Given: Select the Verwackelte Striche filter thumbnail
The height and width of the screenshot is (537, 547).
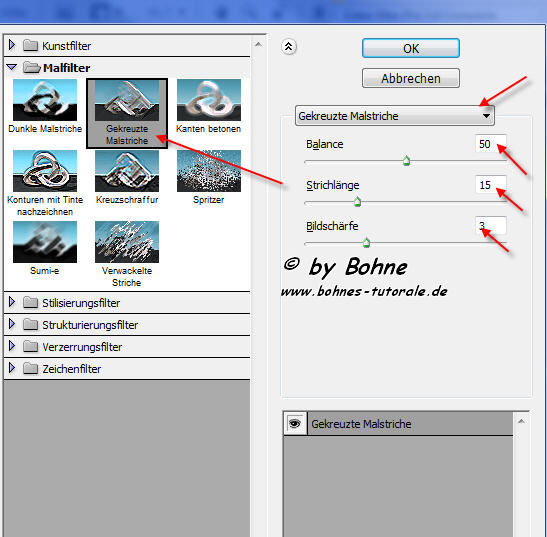Looking at the screenshot, I should [127, 242].
